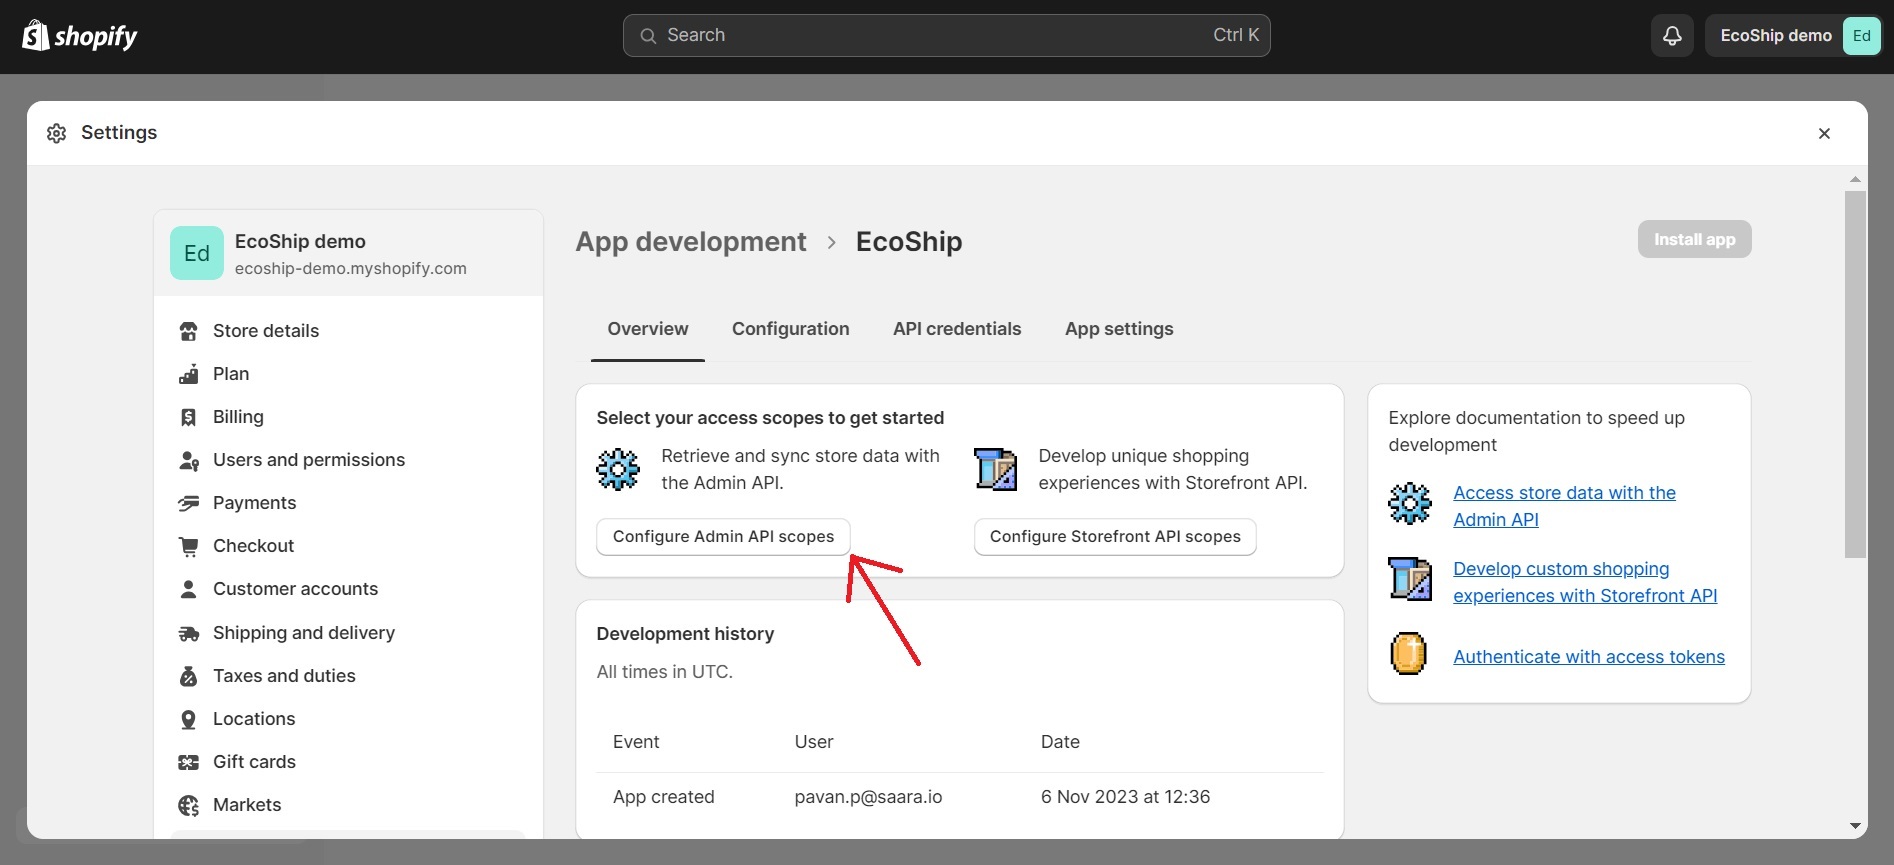Click the Checkout cart icon
Screen dimensions: 1894x865
pyautogui.click(x=188, y=546)
